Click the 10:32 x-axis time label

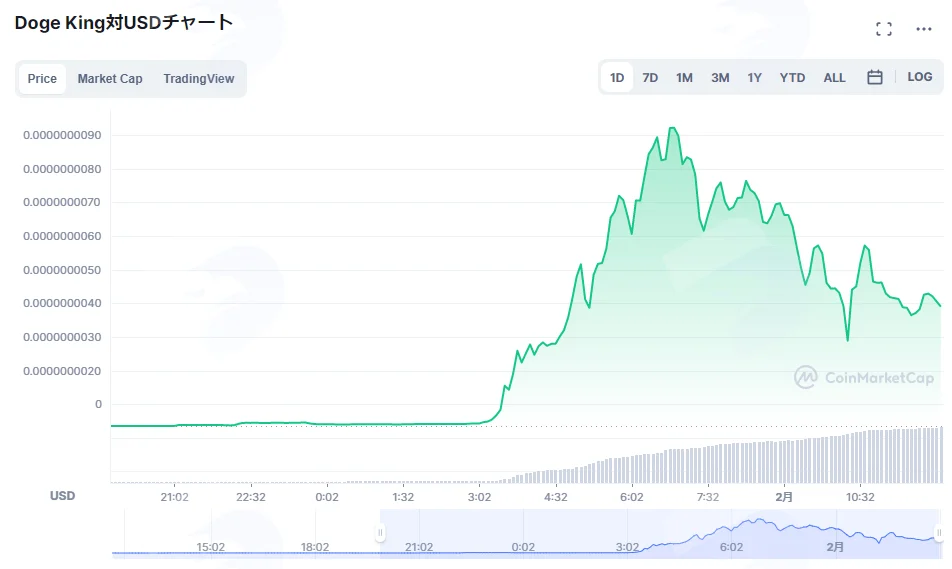point(860,497)
